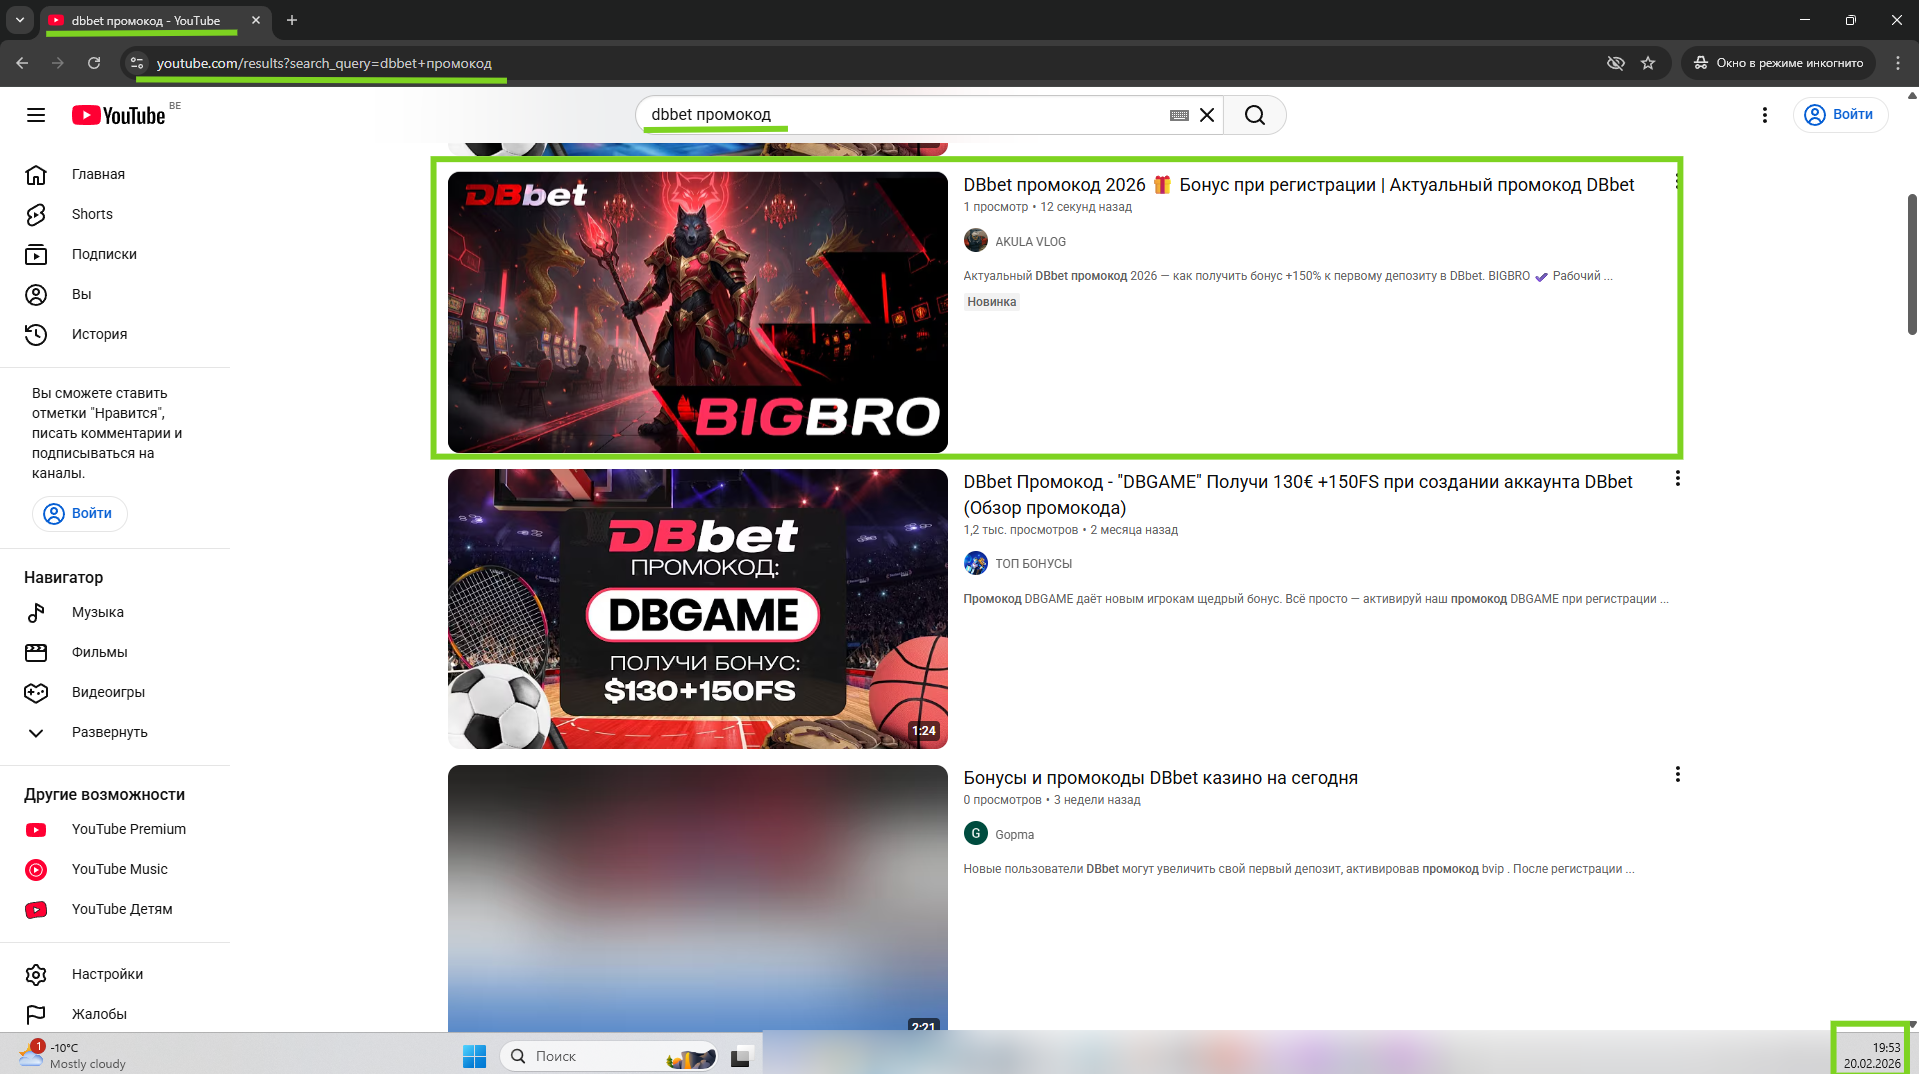Image resolution: width=1919 pixels, height=1074 pixels.
Task: Open video Бонусы и промокоды DBbet казино
Action: (1160, 778)
